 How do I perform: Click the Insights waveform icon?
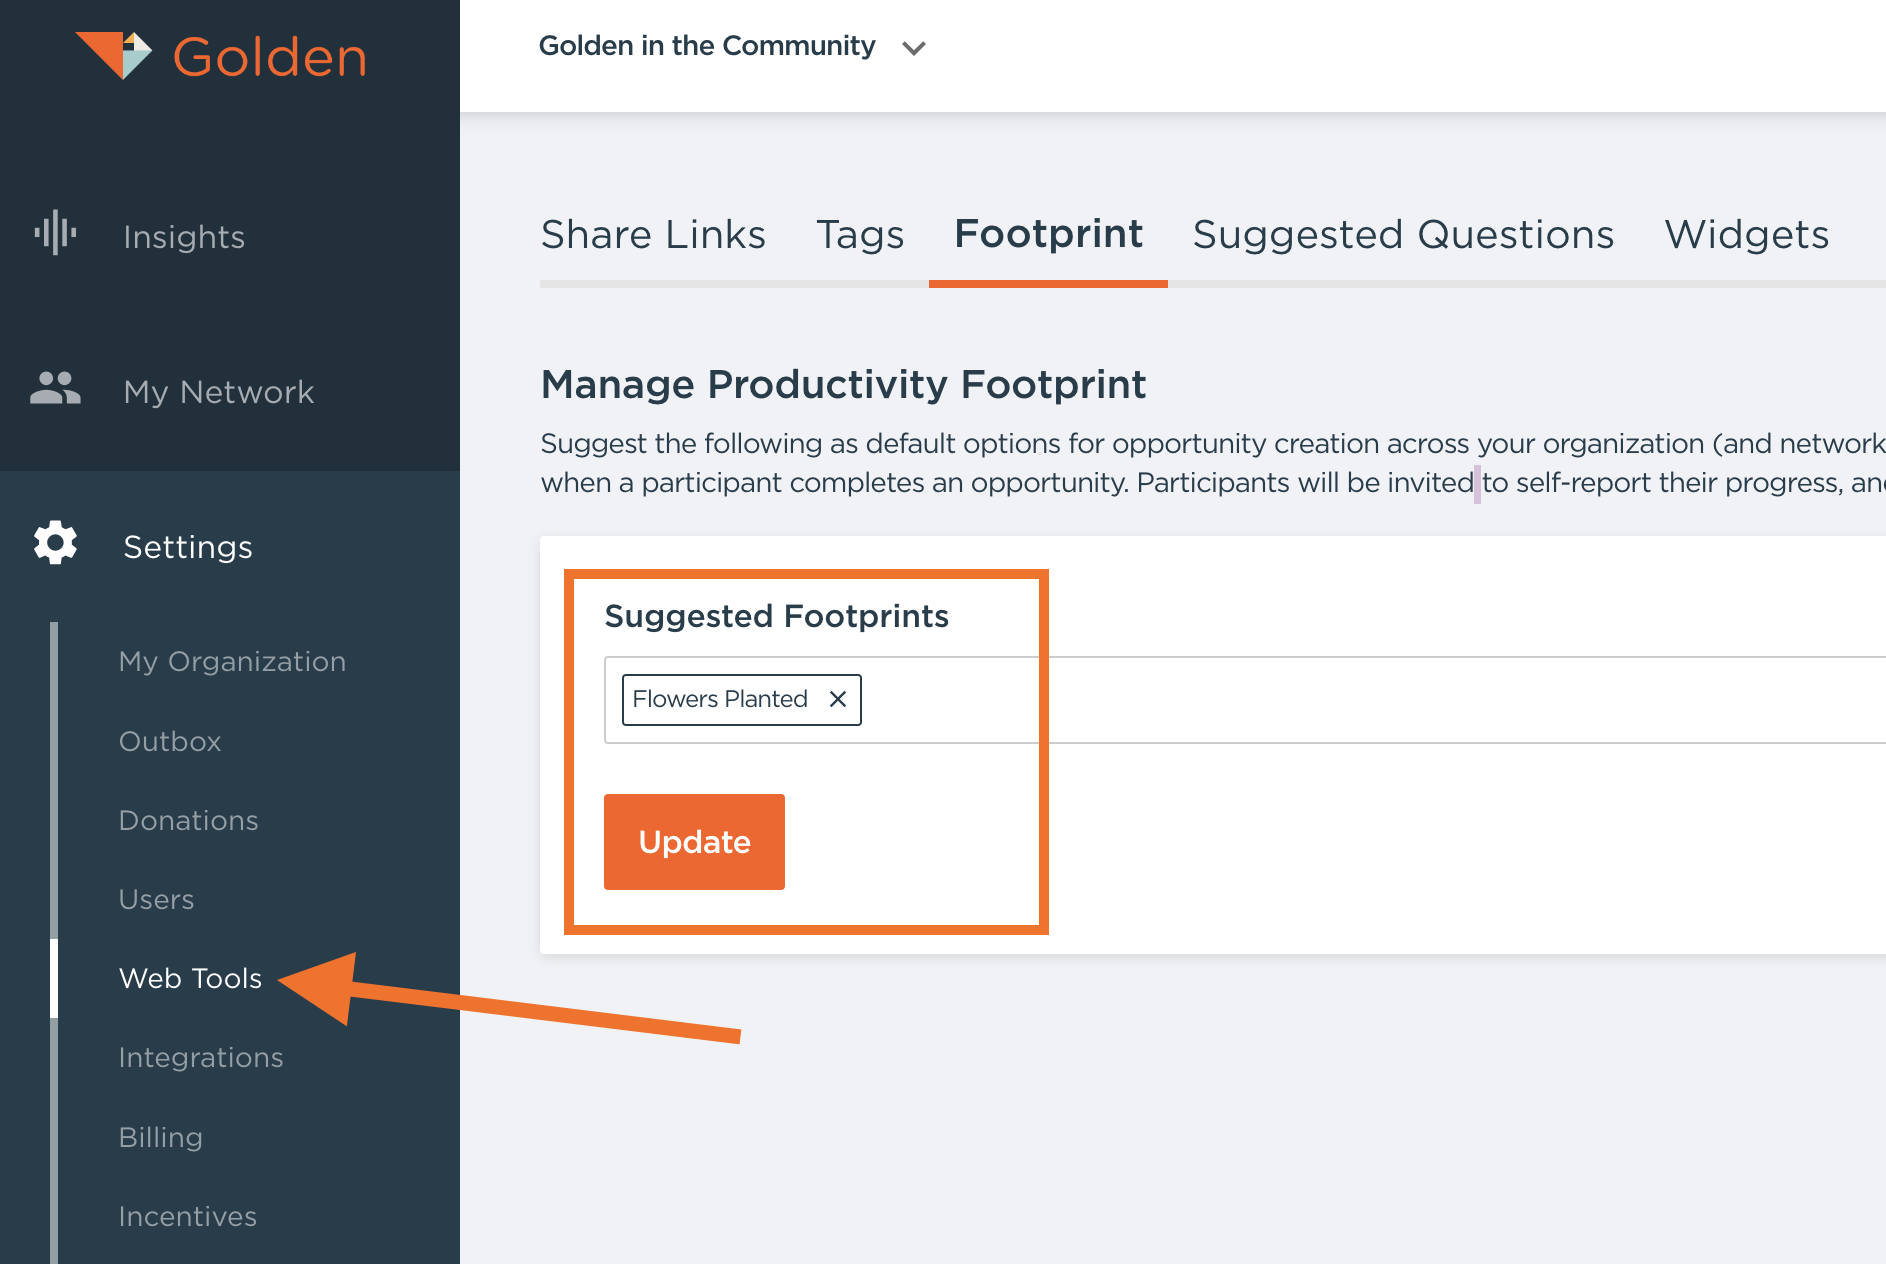[x=55, y=233]
